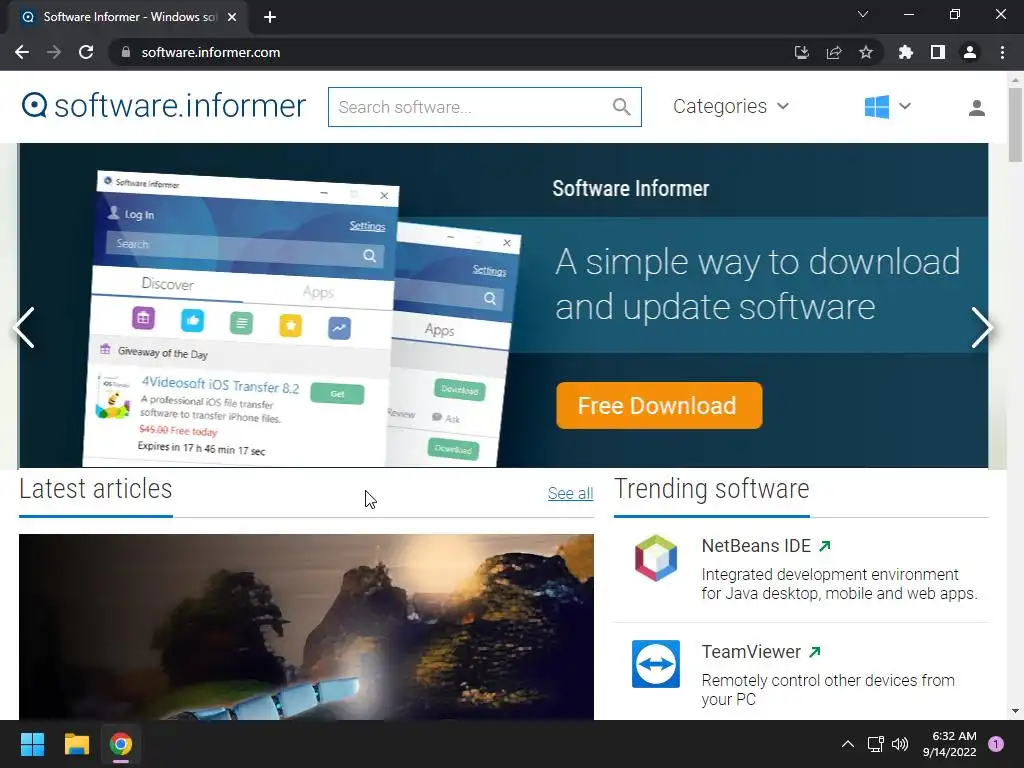
Task: Expand the platform selector chevron
Action: [x=904, y=106]
